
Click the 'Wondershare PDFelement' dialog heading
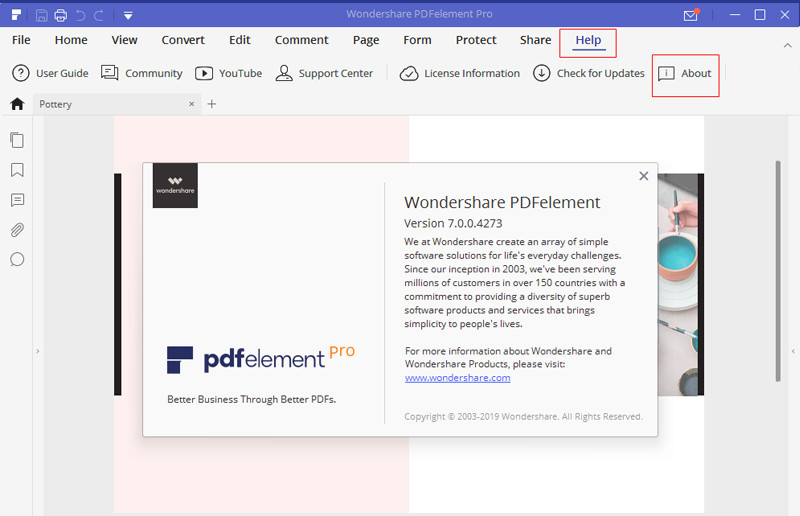click(x=502, y=203)
